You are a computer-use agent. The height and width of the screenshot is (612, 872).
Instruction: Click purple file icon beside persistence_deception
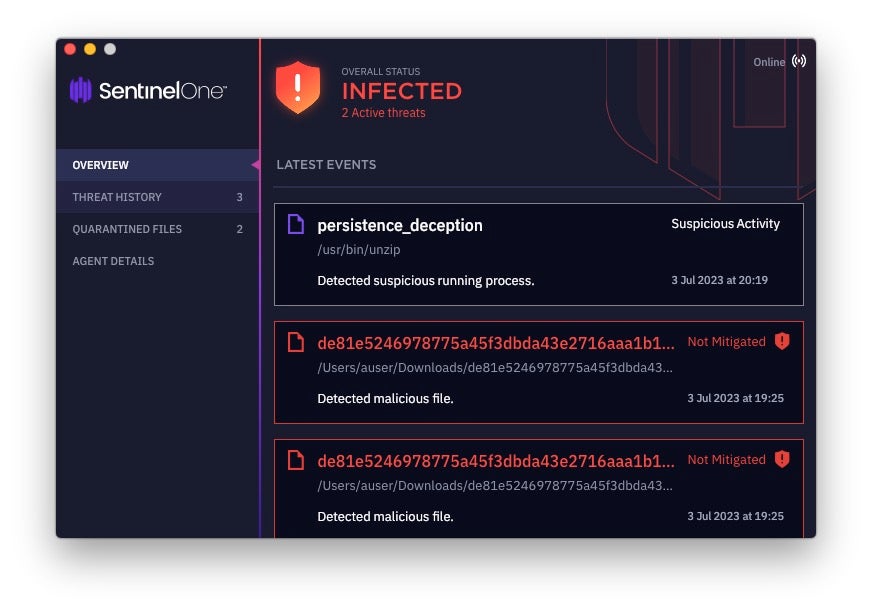(x=295, y=224)
